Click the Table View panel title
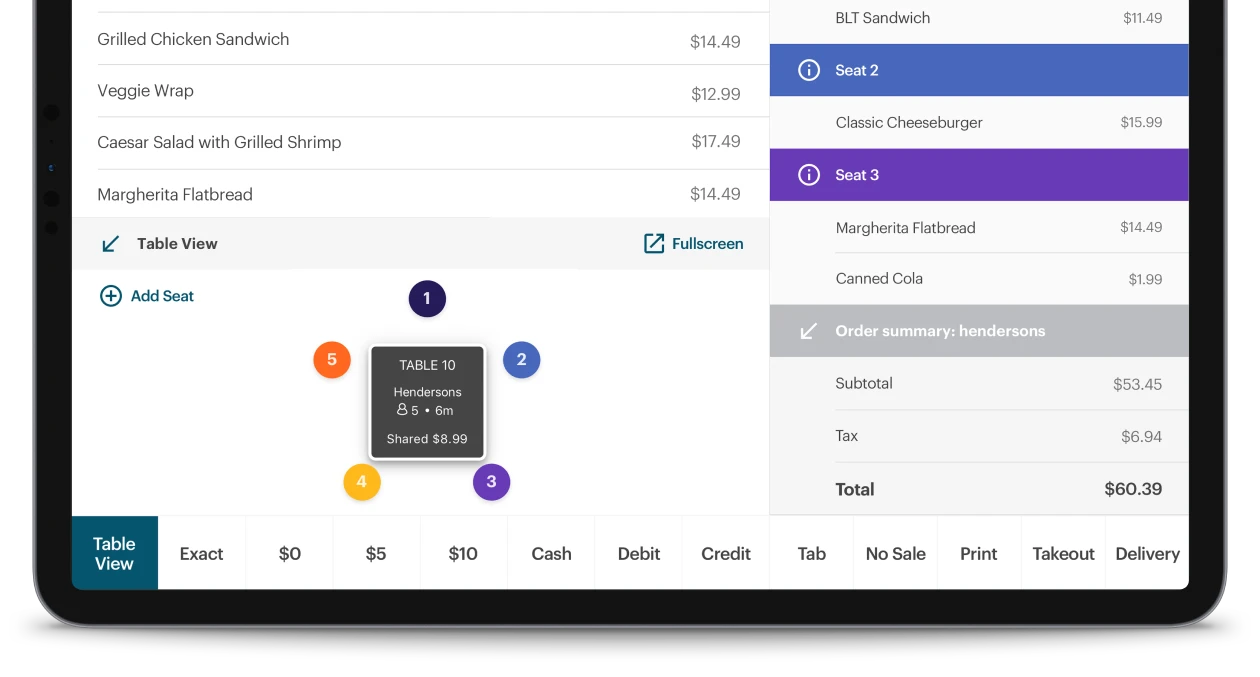This screenshot has height=677, width=1260. click(177, 243)
